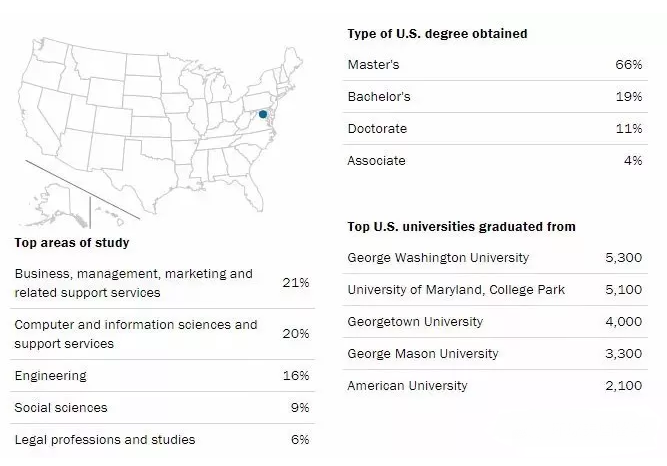Click the Michigan state shape
The width and height of the screenshot is (667, 466).
click(x=217, y=87)
